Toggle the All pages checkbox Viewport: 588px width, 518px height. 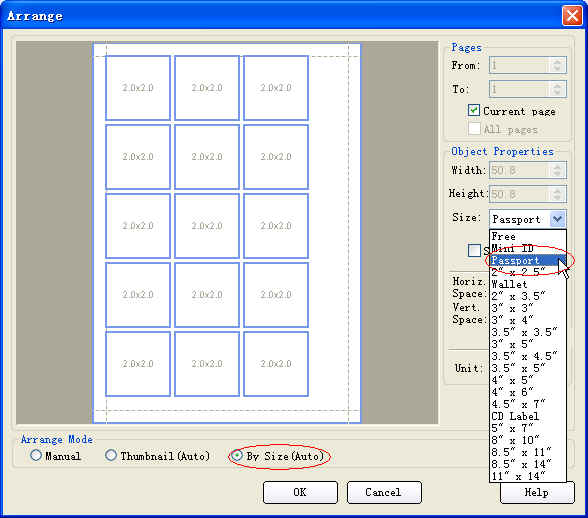[x=474, y=129]
